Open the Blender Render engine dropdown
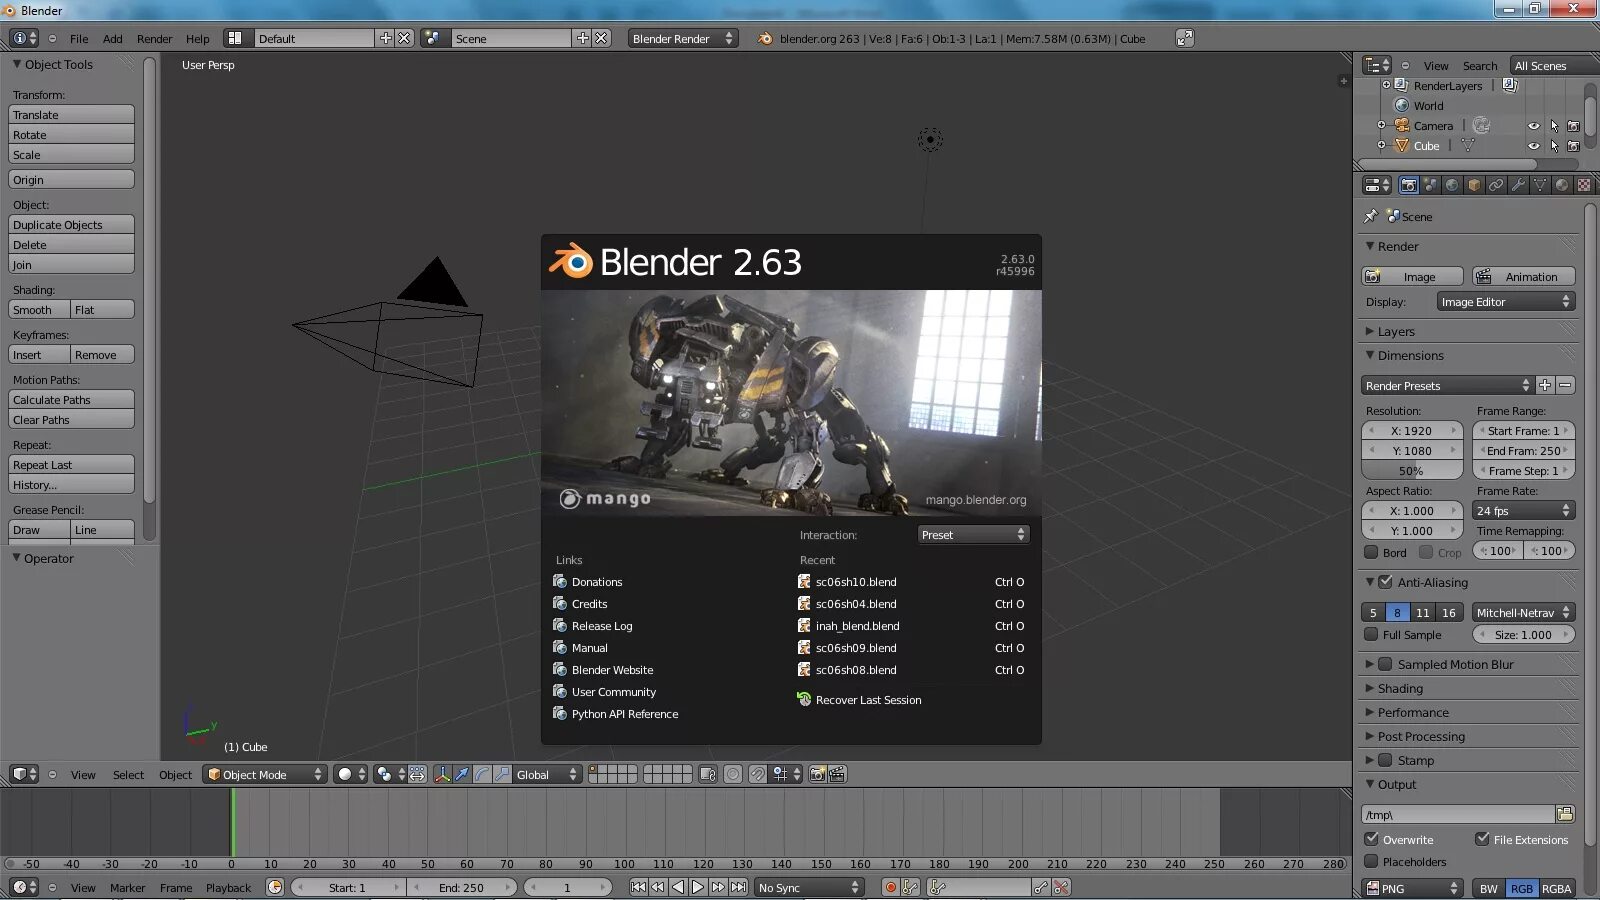 point(682,38)
